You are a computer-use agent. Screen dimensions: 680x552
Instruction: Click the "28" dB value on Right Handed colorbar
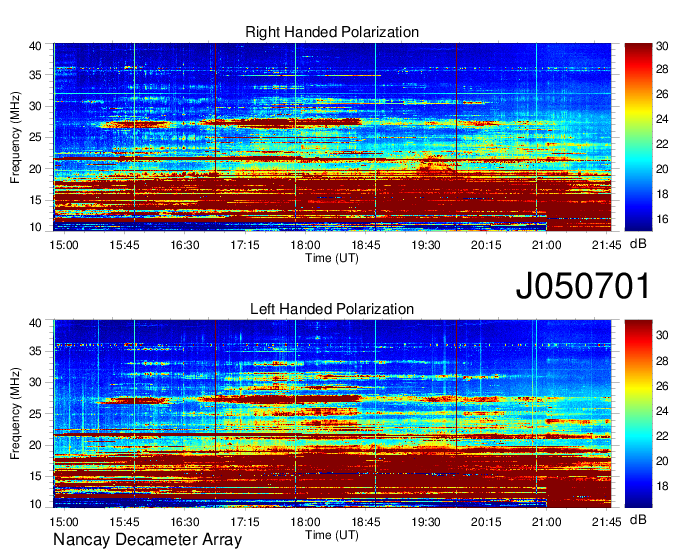pos(662,69)
